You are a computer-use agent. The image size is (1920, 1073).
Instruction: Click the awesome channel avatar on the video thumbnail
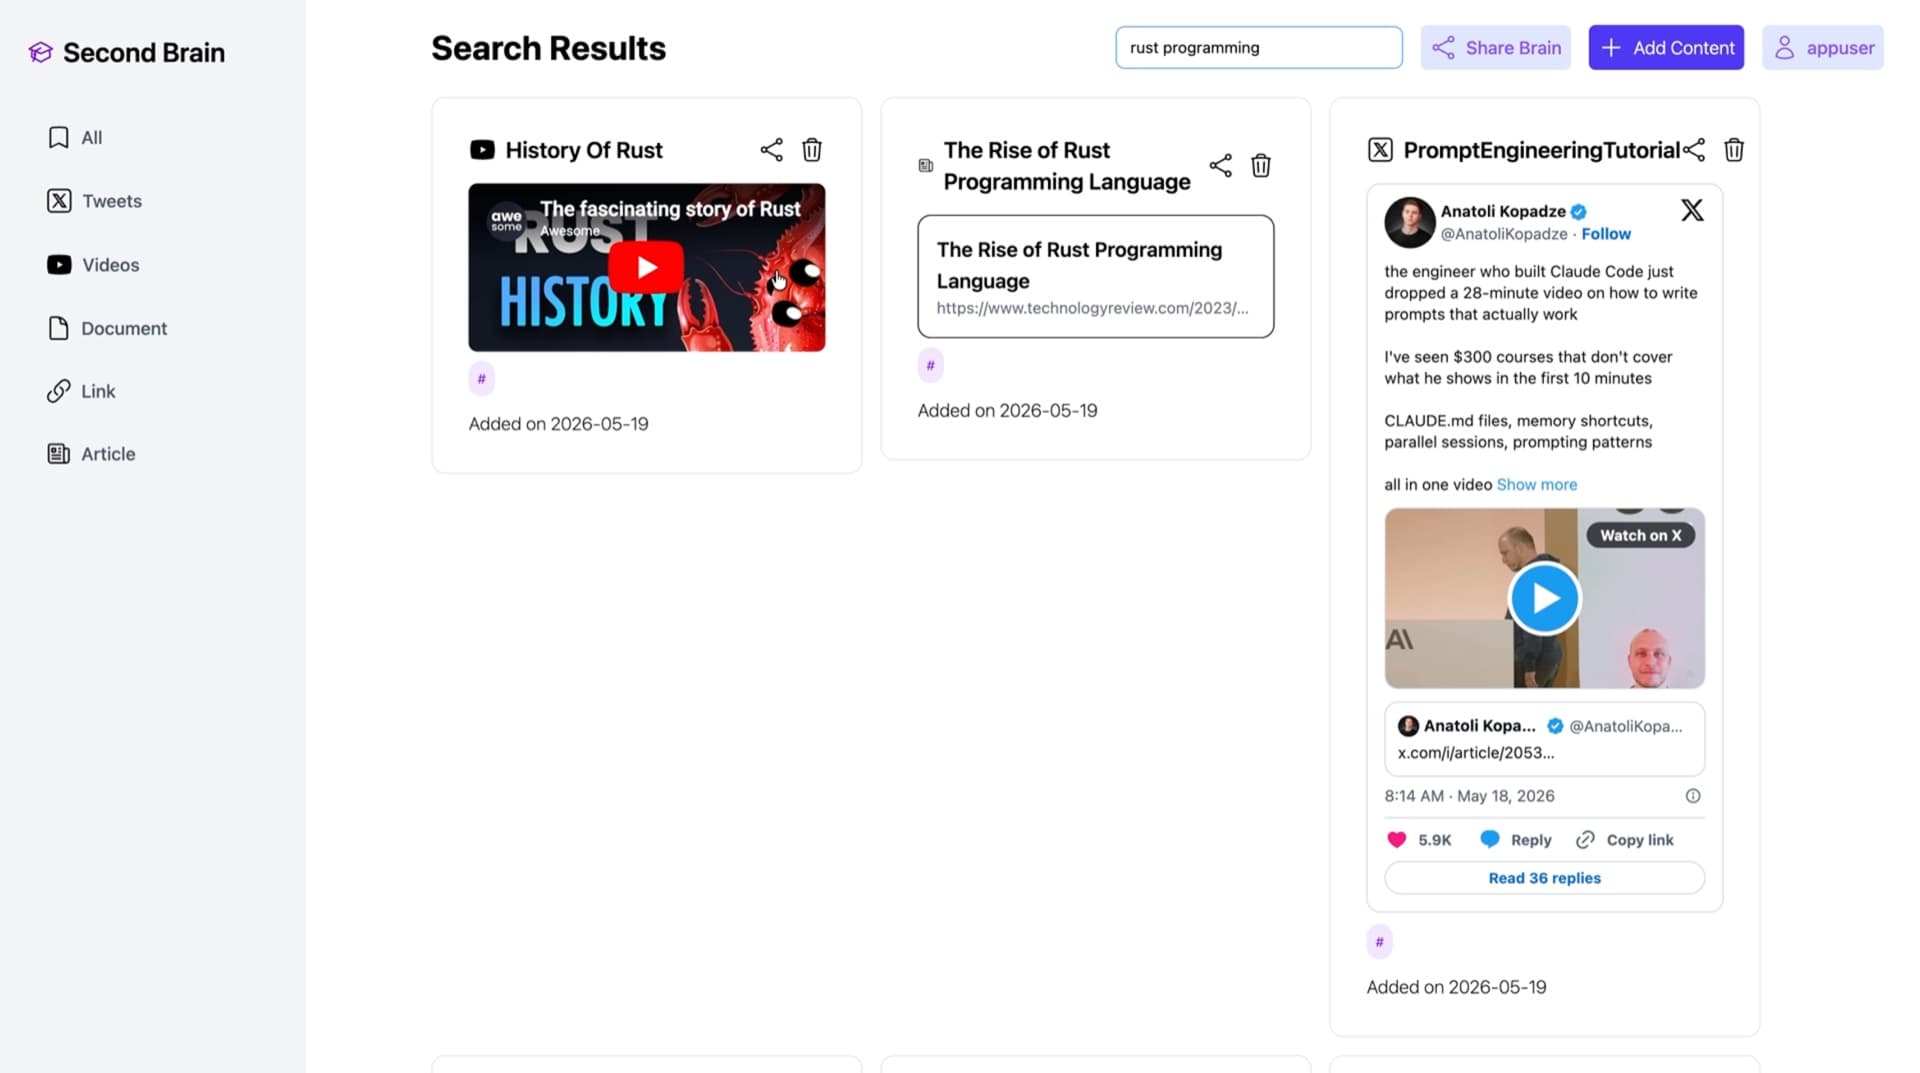(x=506, y=220)
